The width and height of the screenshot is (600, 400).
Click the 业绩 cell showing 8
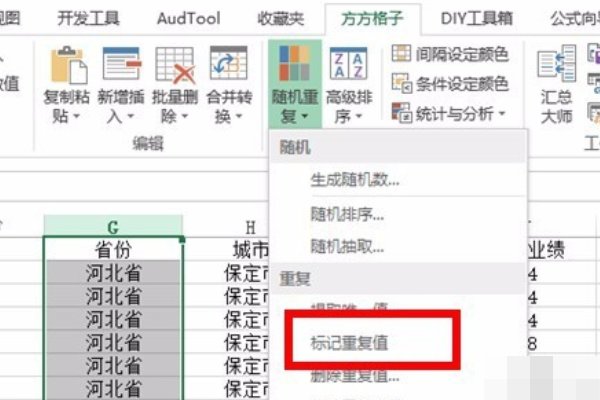point(533,344)
